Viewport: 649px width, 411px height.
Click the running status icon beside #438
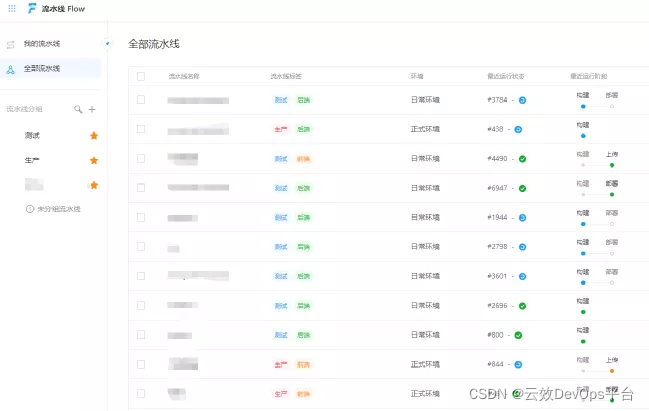coord(518,130)
